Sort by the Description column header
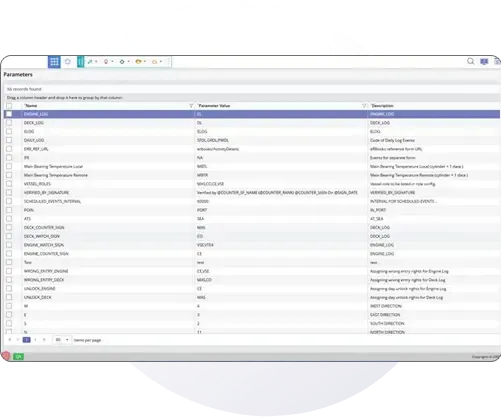The height and width of the screenshot is (417, 501). [x=382, y=106]
